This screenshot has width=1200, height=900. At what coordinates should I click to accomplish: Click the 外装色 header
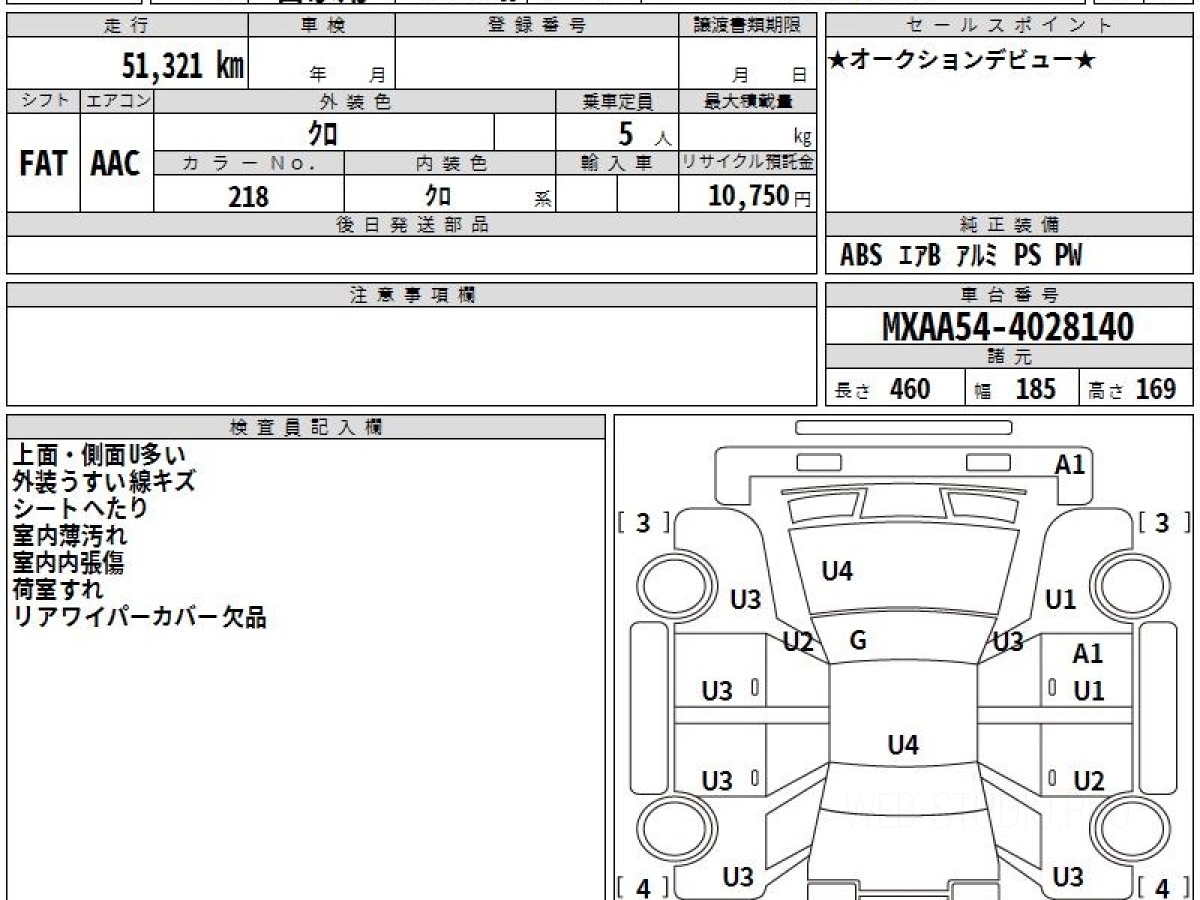click(355, 101)
